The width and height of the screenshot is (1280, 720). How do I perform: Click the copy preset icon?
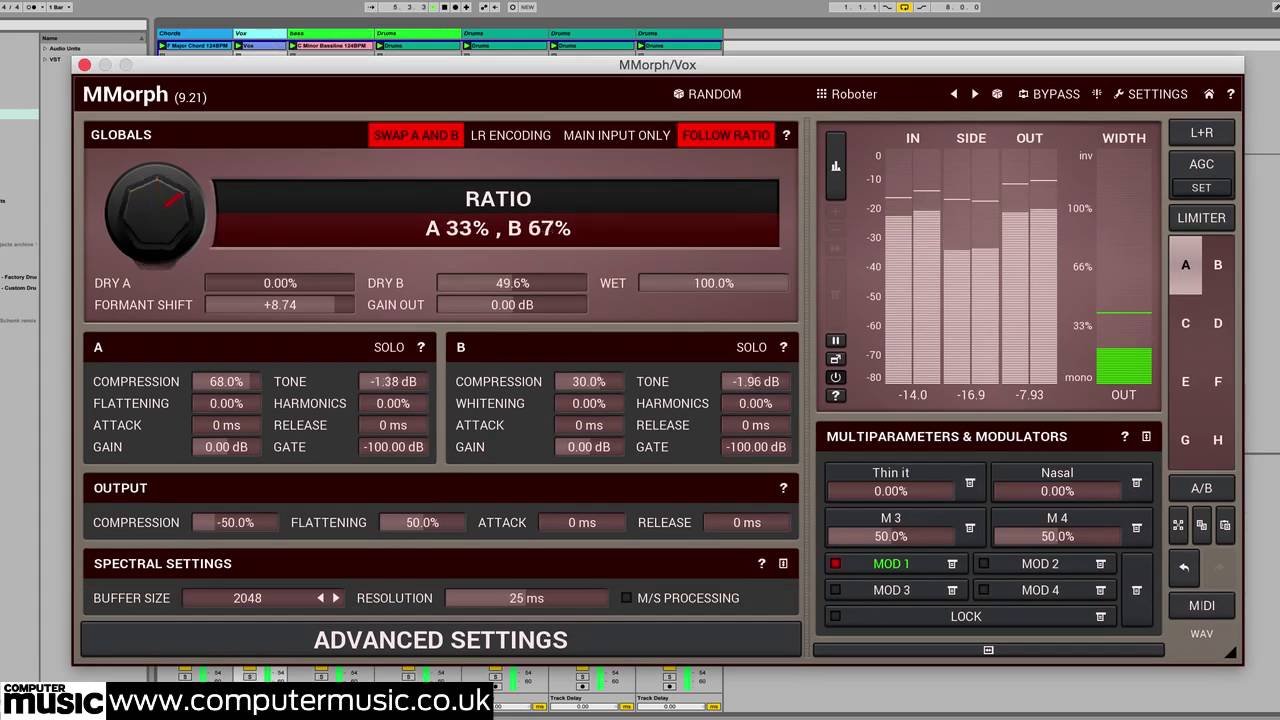[x=1201, y=525]
